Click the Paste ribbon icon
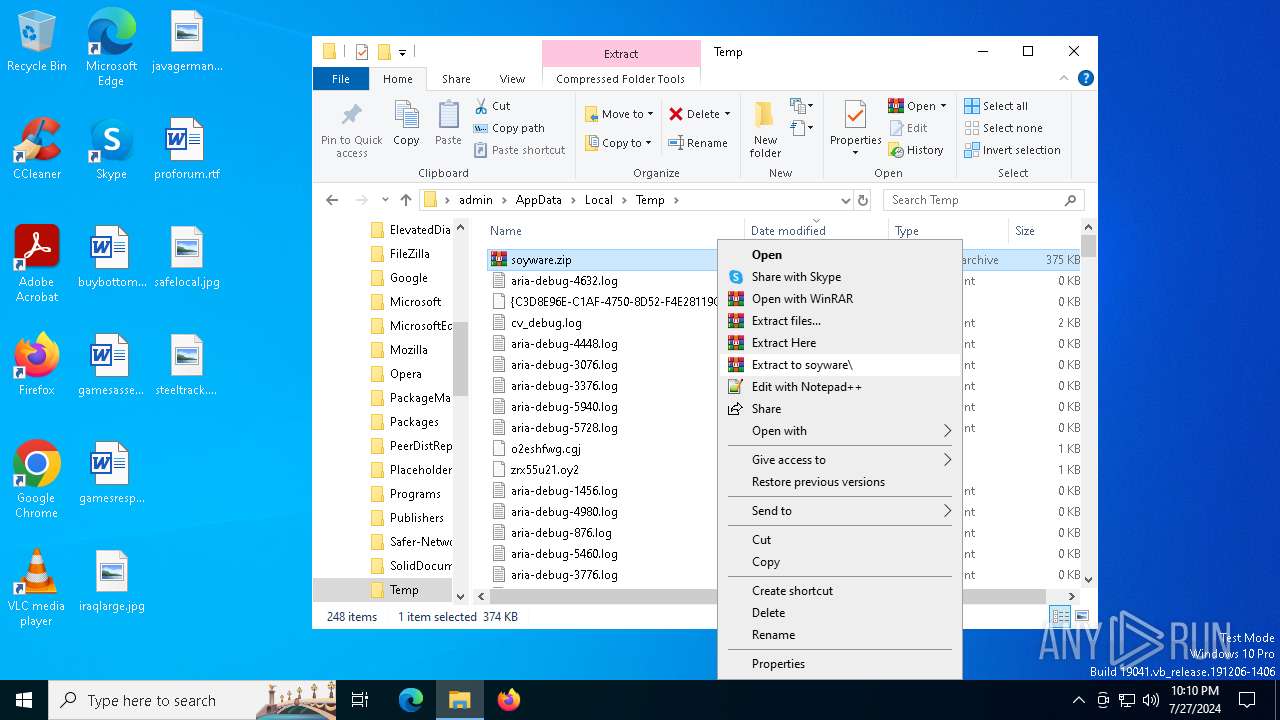Screen dimensions: 1280x720 pos(448,124)
